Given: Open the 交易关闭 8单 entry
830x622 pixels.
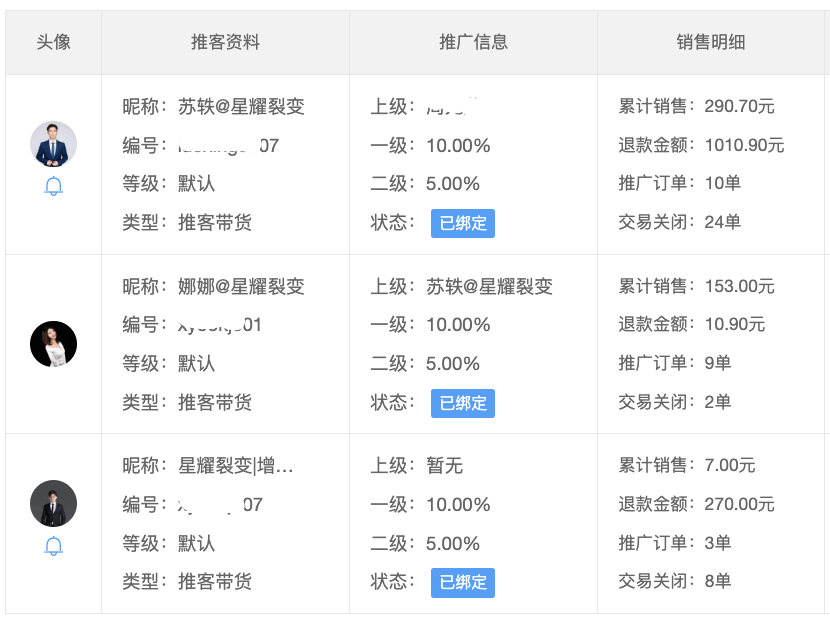Looking at the screenshot, I should tap(717, 581).
